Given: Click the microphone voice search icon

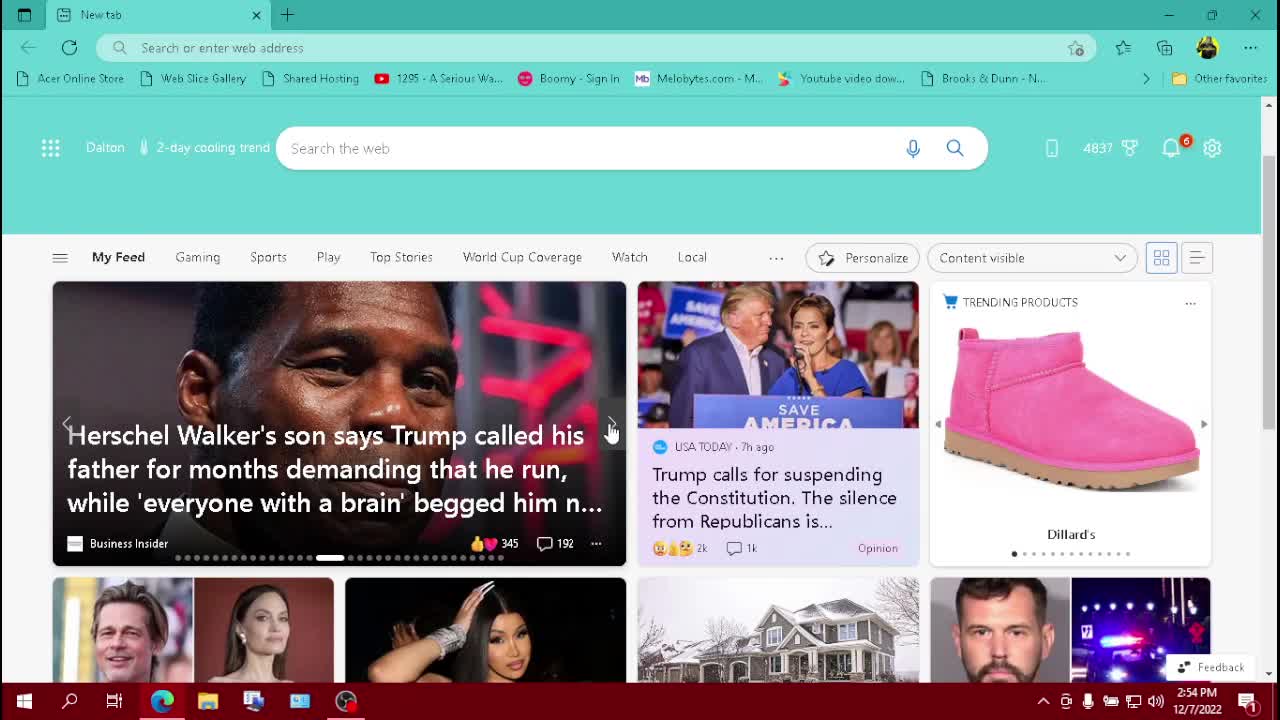Looking at the screenshot, I should point(912,148).
